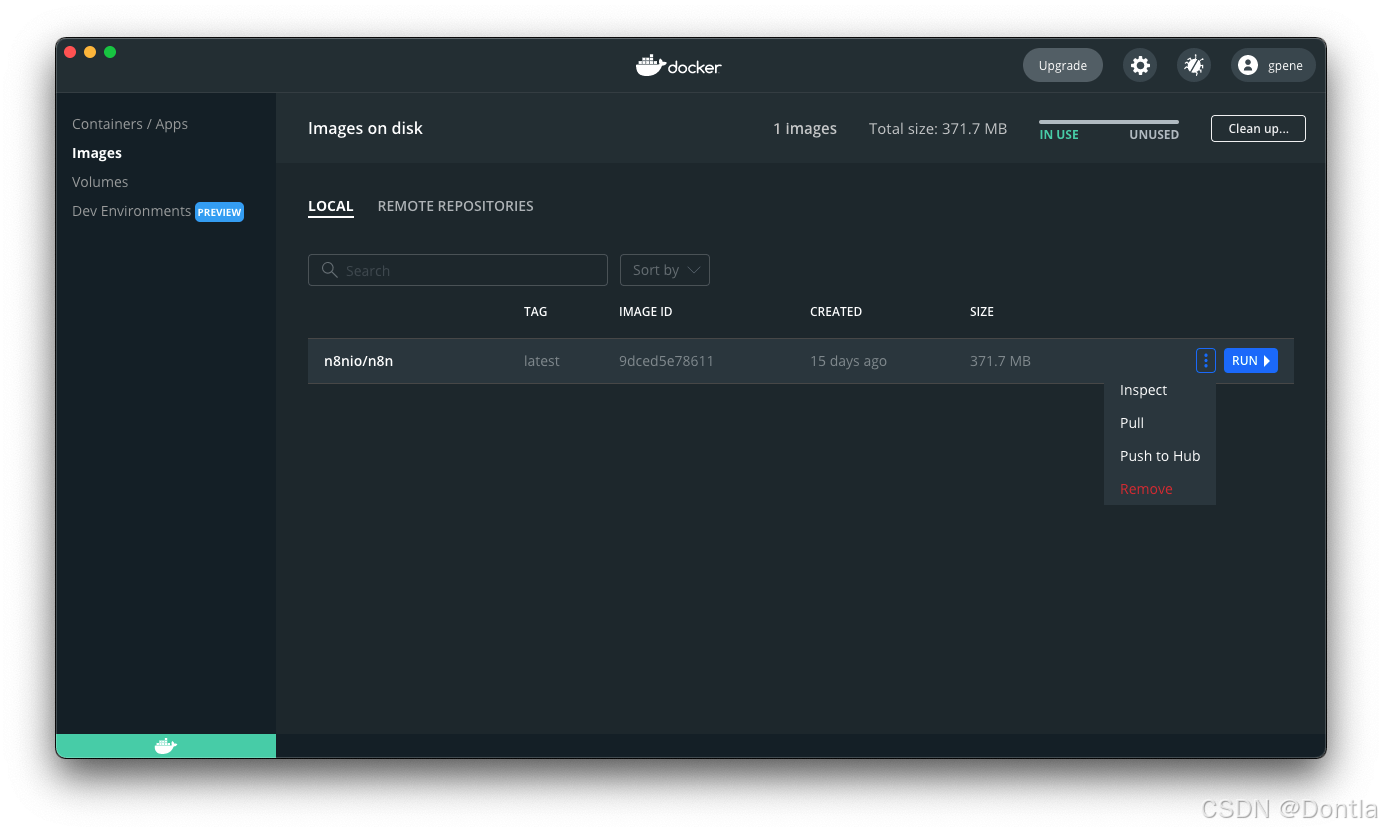Click the whale status icon in footer
The width and height of the screenshot is (1382, 832).
(165, 745)
